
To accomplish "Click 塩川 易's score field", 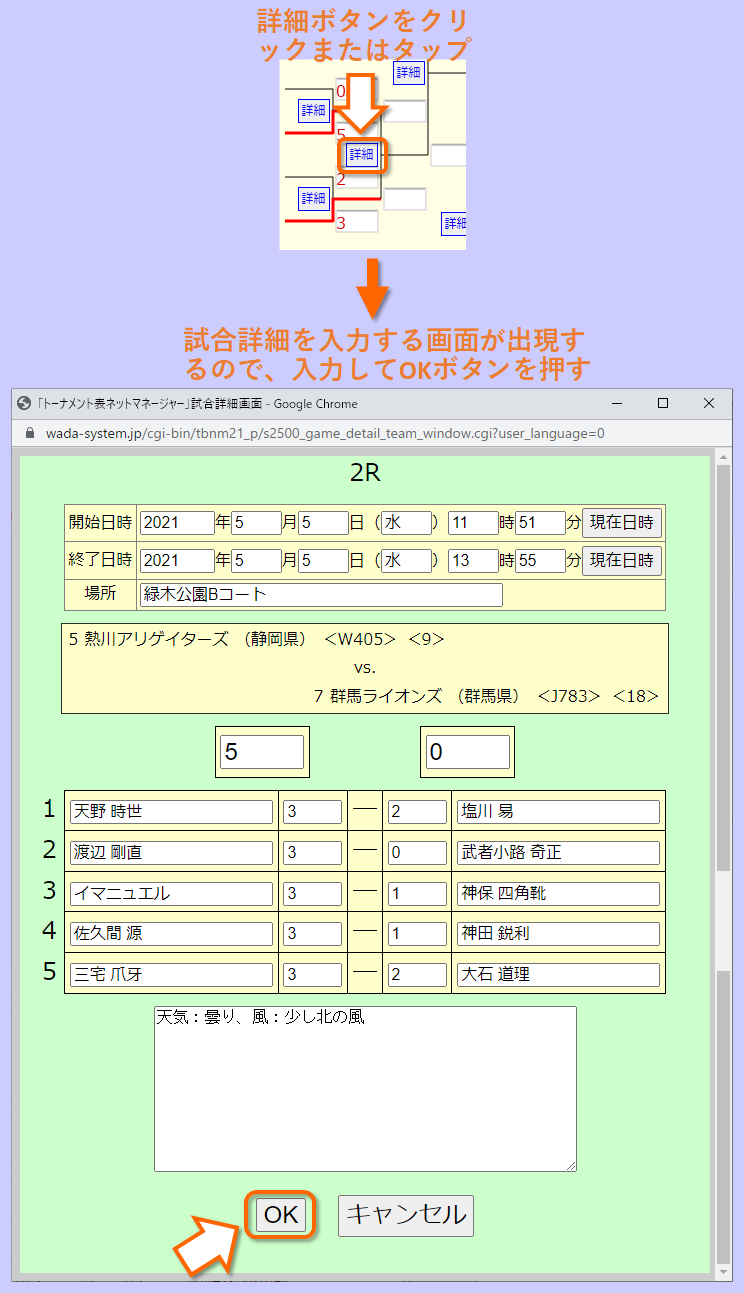I will [417, 811].
